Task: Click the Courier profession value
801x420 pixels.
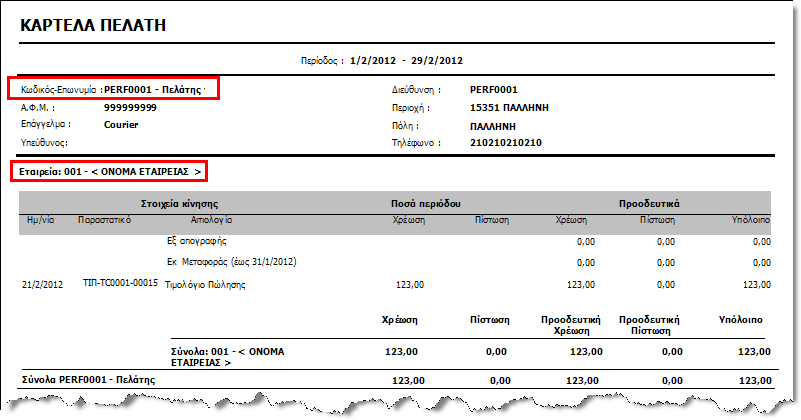Action: [121, 125]
